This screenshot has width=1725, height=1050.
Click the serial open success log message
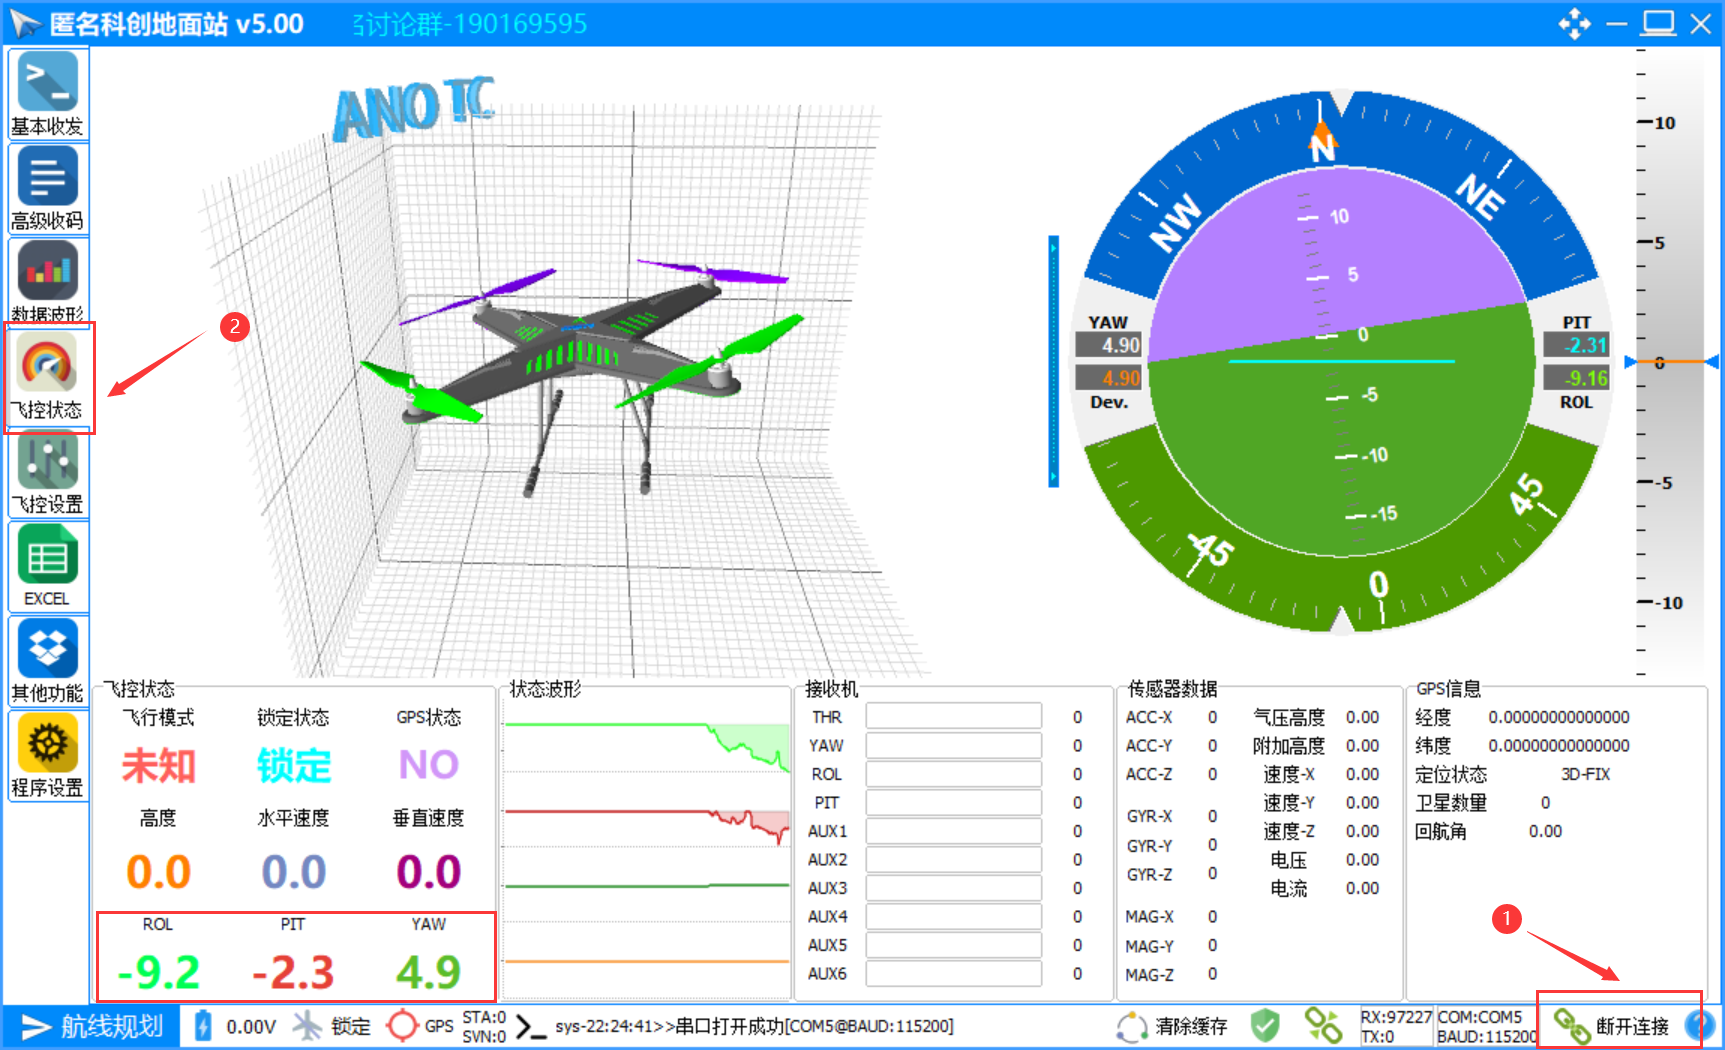coord(754,1026)
